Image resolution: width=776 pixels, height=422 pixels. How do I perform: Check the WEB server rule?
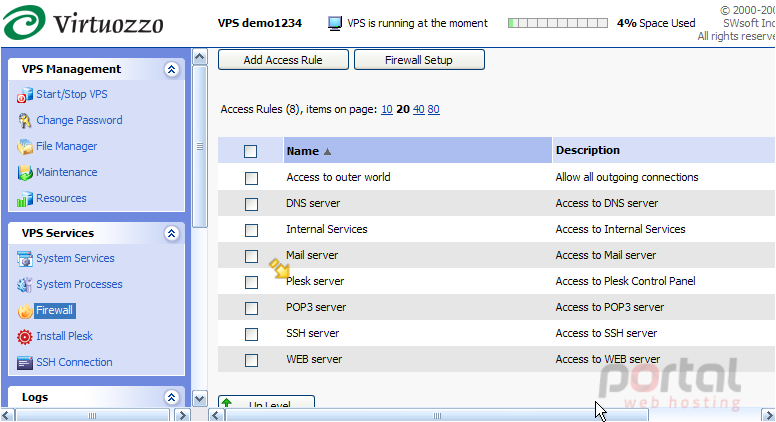coord(251,360)
